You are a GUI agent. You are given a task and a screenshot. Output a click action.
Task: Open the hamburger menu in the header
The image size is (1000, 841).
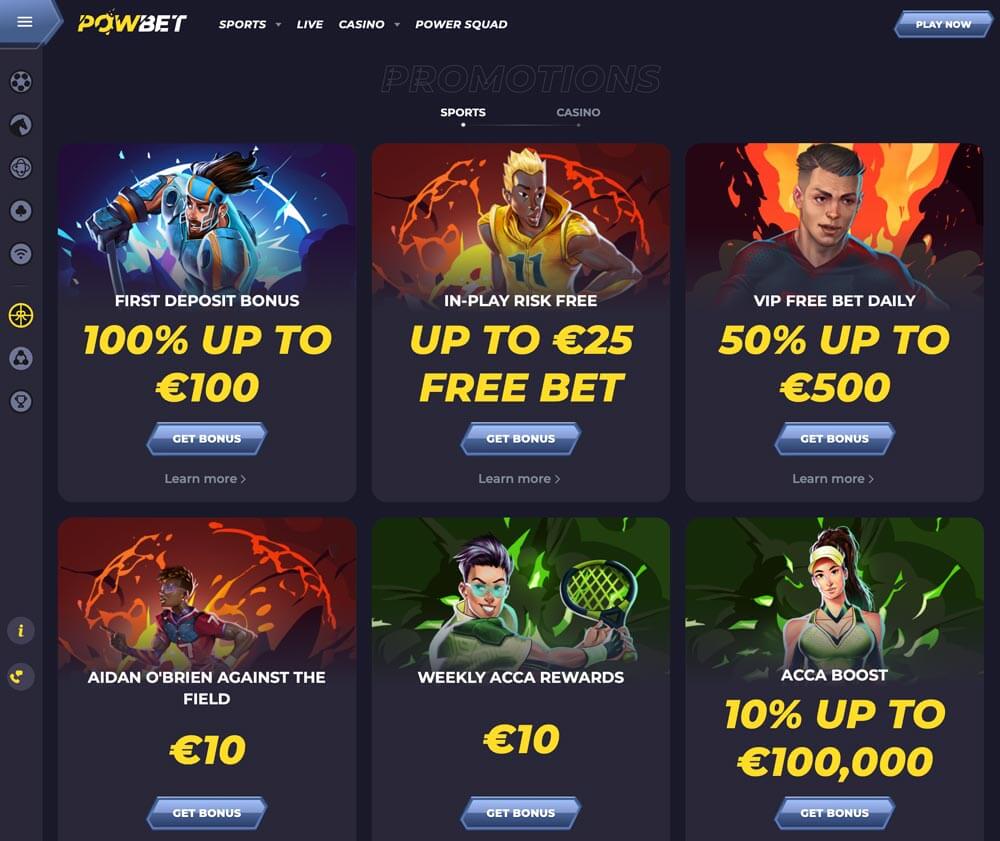[x=25, y=22]
